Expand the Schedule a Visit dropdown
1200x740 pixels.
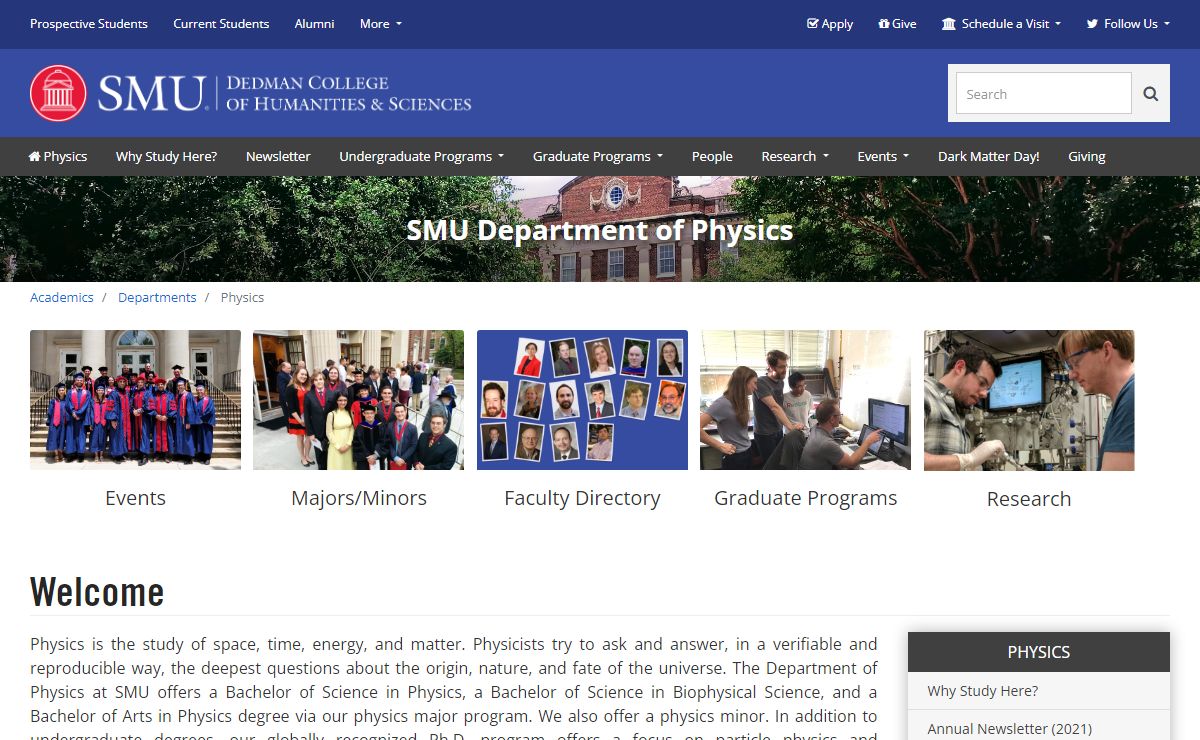point(1001,24)
